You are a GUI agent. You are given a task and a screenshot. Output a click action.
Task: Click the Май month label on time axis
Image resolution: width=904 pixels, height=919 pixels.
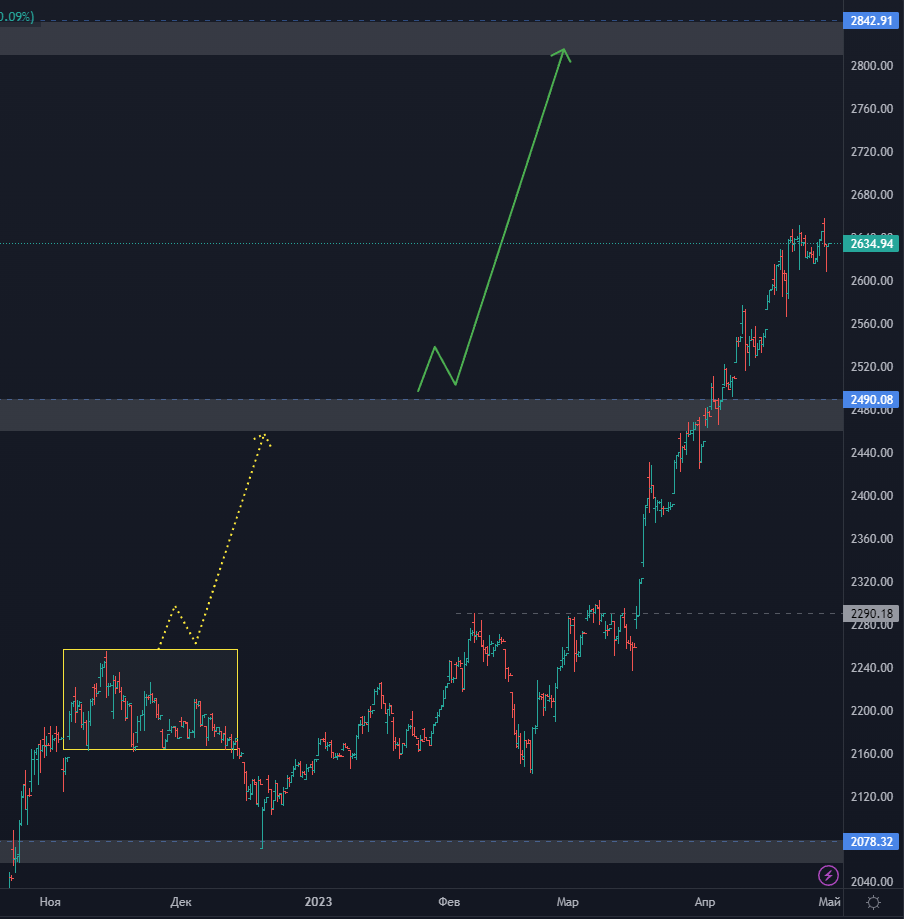[830, 902]
